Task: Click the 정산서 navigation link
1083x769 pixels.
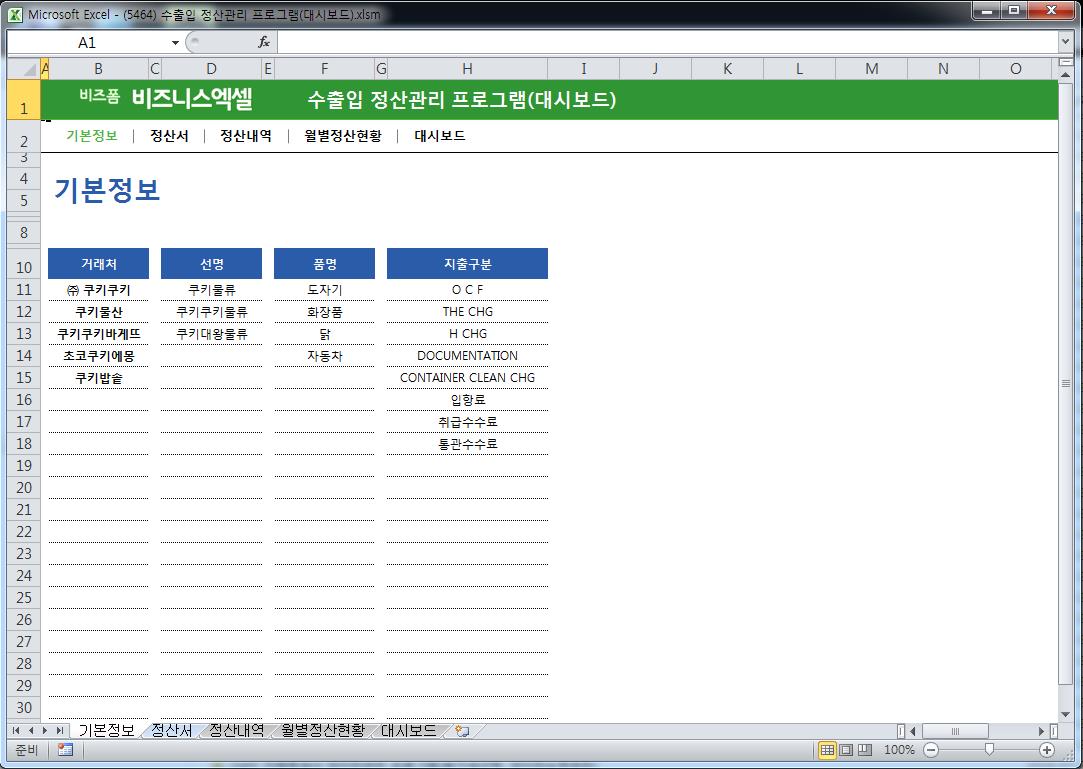Action: [169, 136]
